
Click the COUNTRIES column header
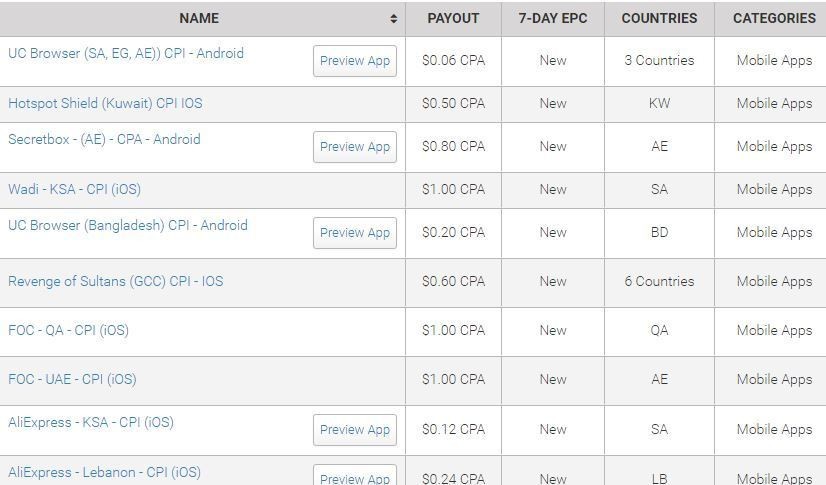click(659, 18)
